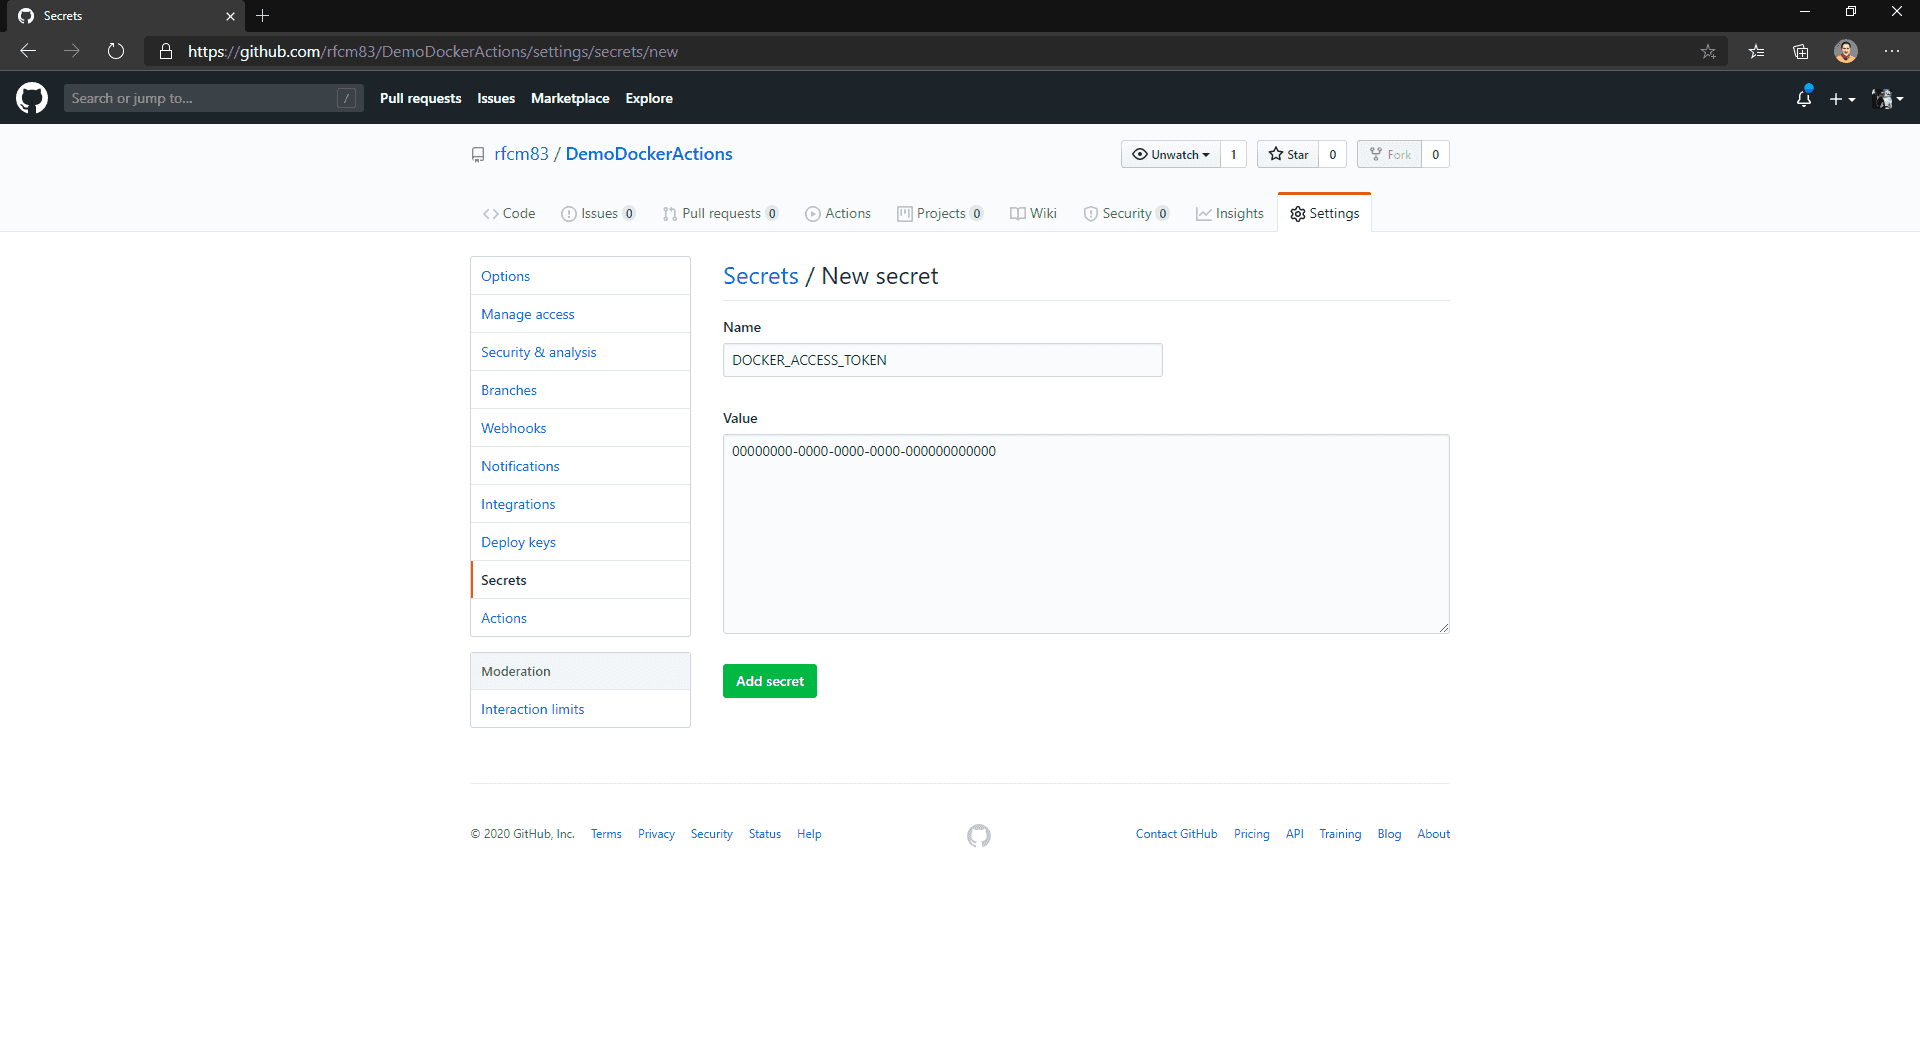Open Branches settings

pyautogui.click(x=580, y=390)
